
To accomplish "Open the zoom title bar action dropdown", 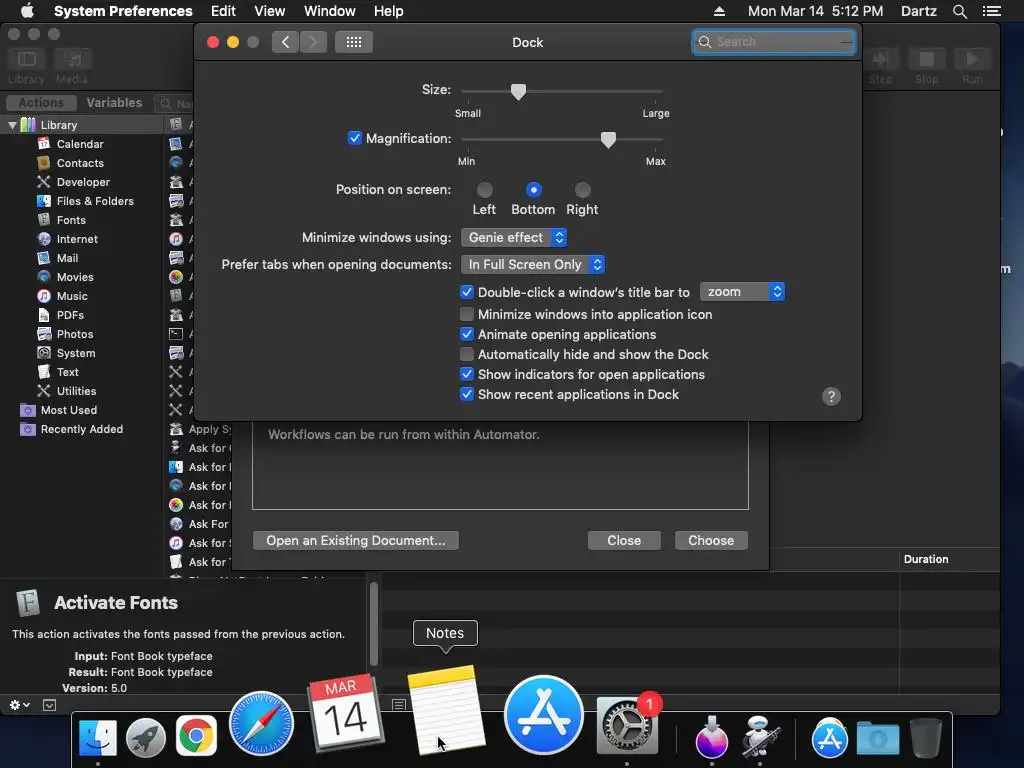I will tap(742, 292).
